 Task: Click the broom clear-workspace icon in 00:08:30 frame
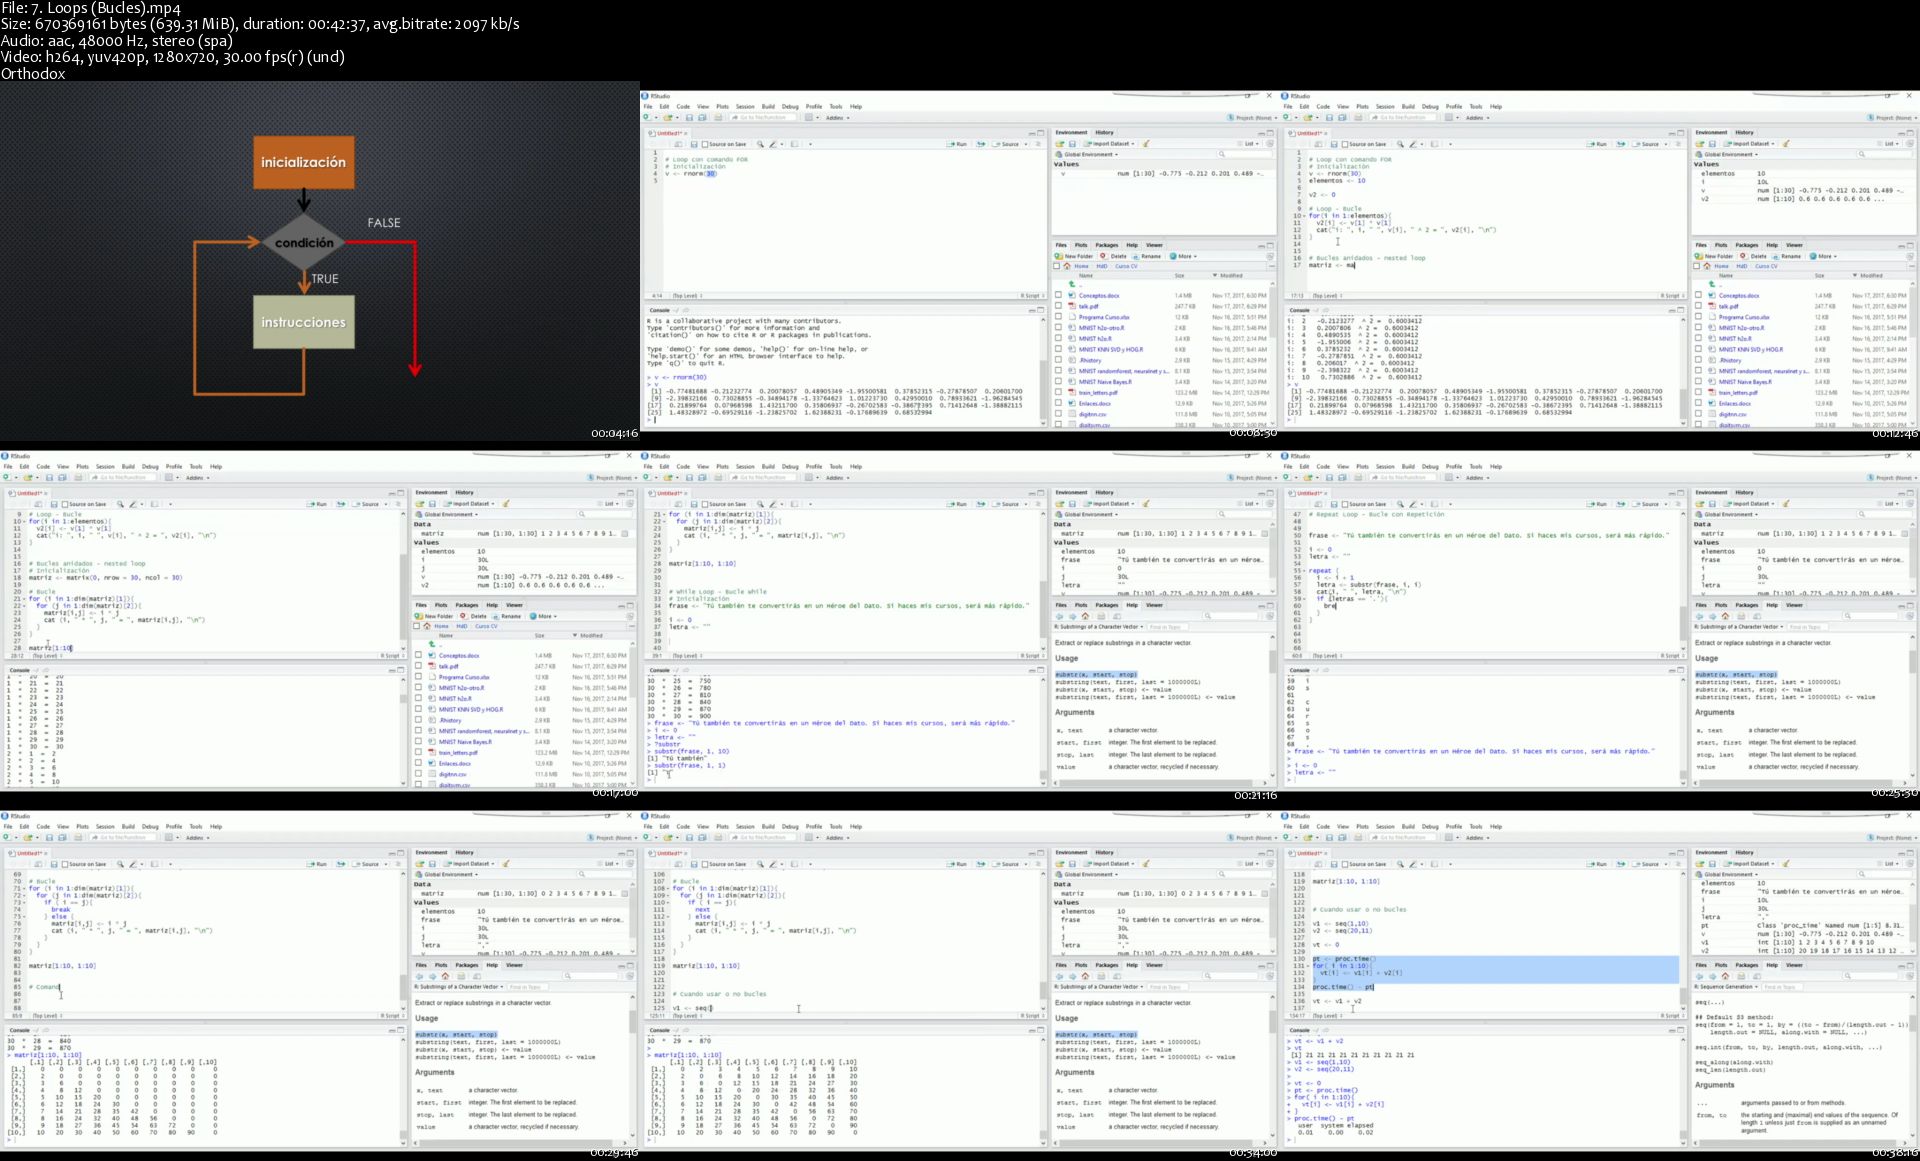(x=1146, y=144)
